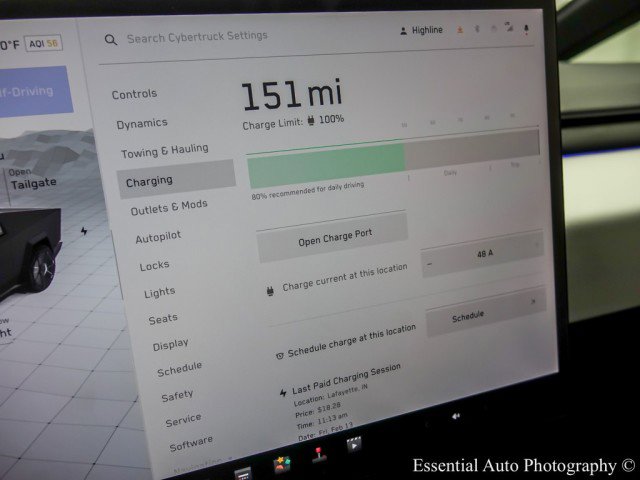
Task: Open the Theater video app in dock
Action: 354,444
